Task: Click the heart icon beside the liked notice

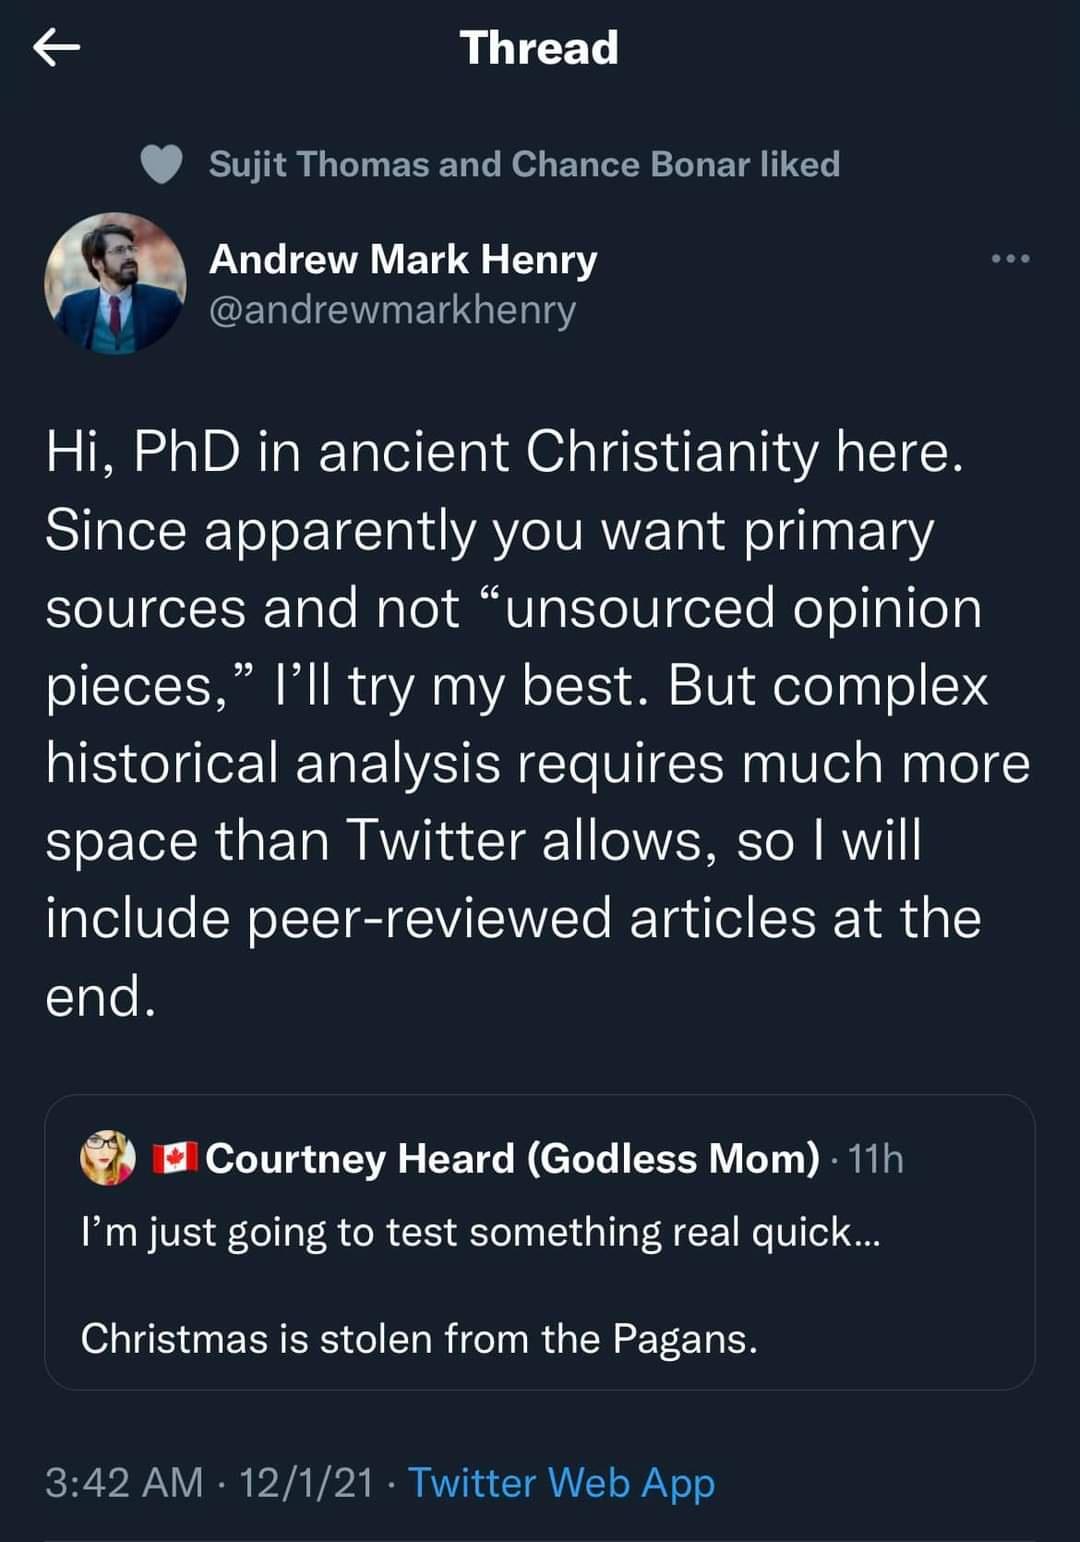Action: [x=161, y=165]
